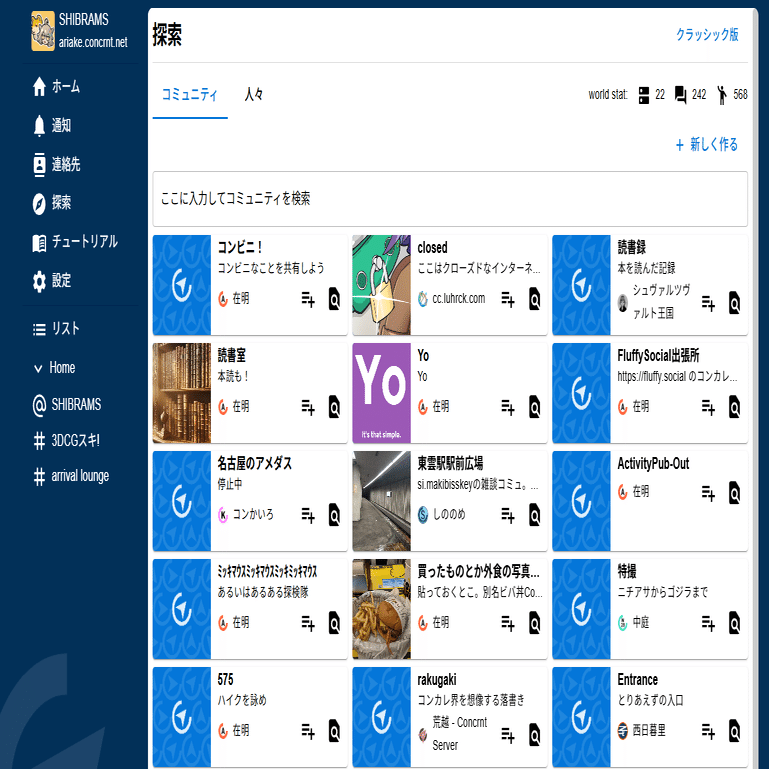Preview the Entrance community
Viewport: 769px width, 769px height.
734,731
